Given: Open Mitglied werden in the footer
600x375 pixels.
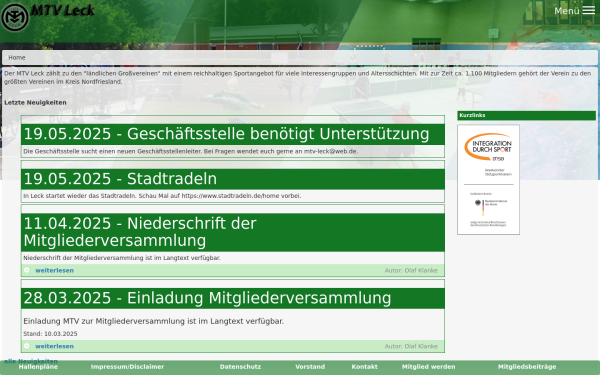Looking at the screenshot, I should tap(429, 367).
